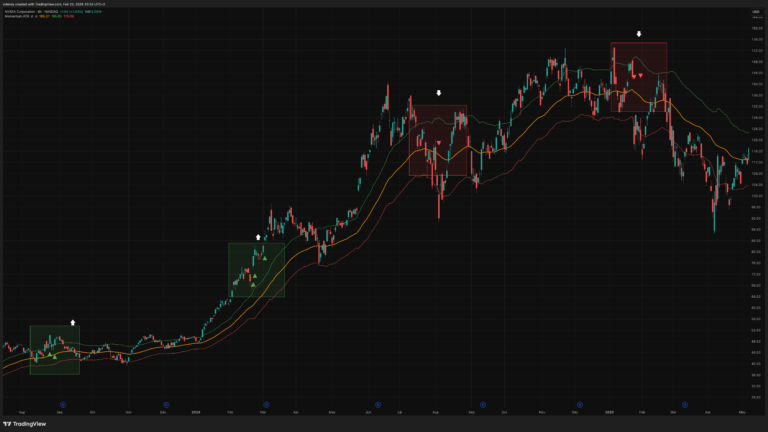The image size is (768, 432).
Task: Select the Momentum ATR indicator legend line
Action: tap(20, 16)
